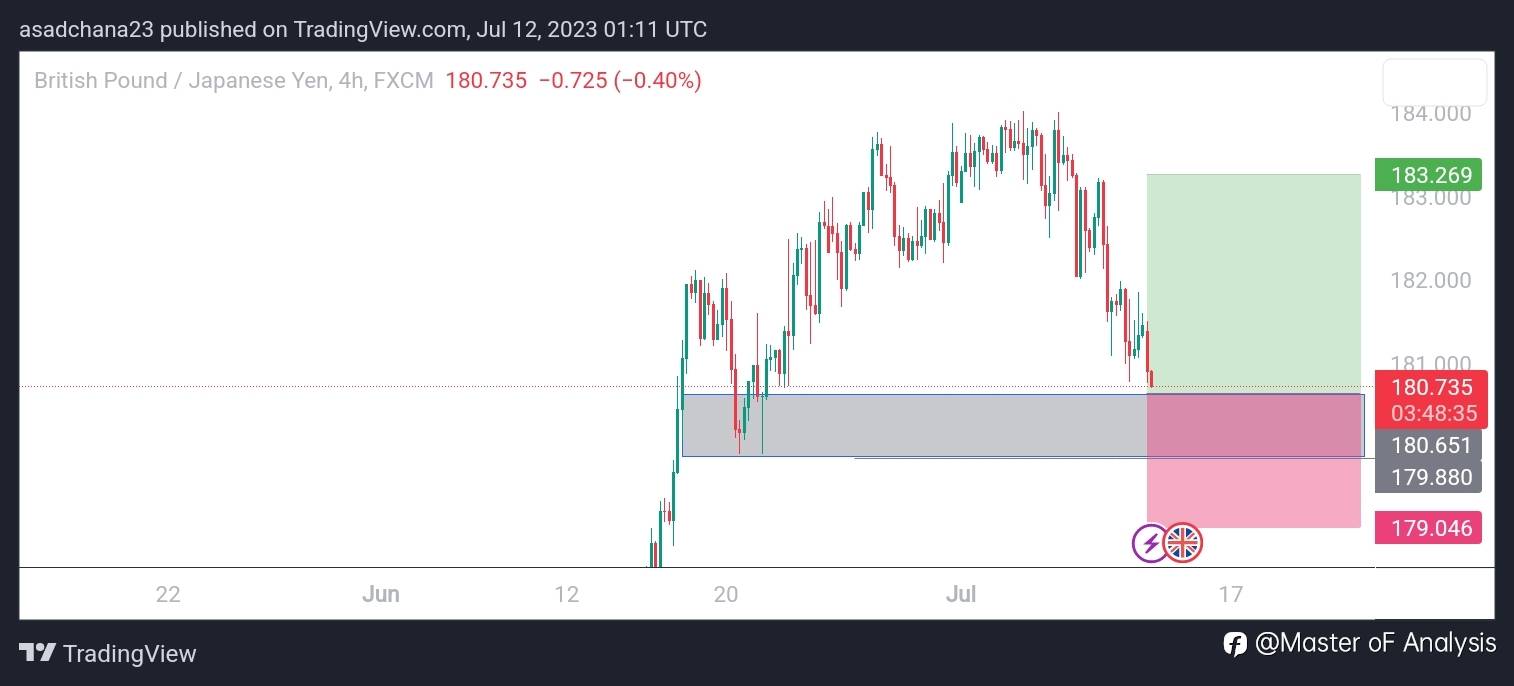The height and width of the screenshot is (686, 1514).
Task: Select the gray support zone rectangle
Action: (x=900, y=426)
